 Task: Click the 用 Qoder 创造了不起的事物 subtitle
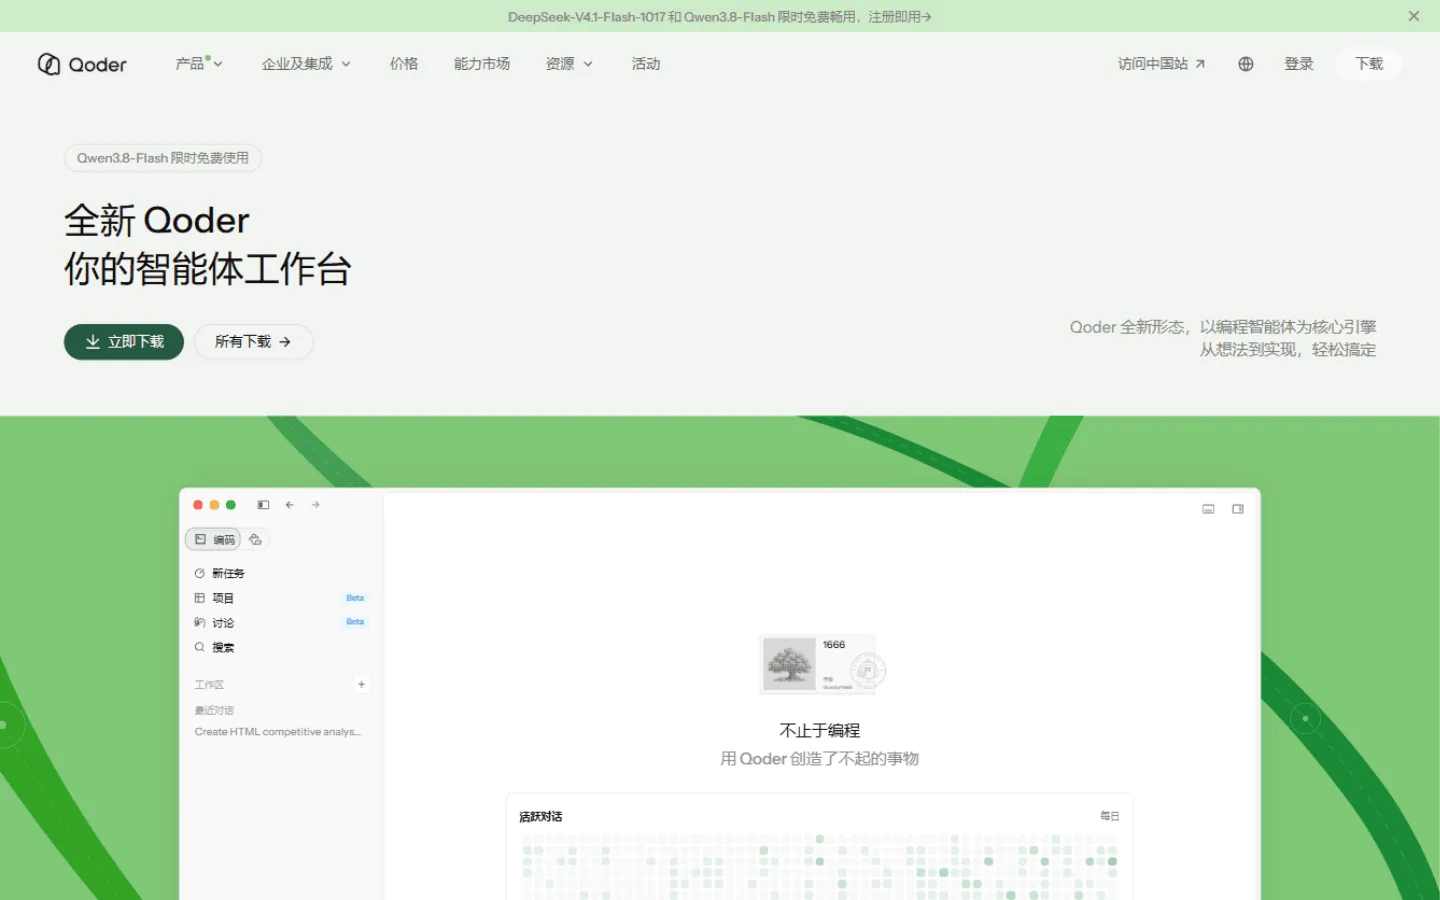tap(820, 759)
